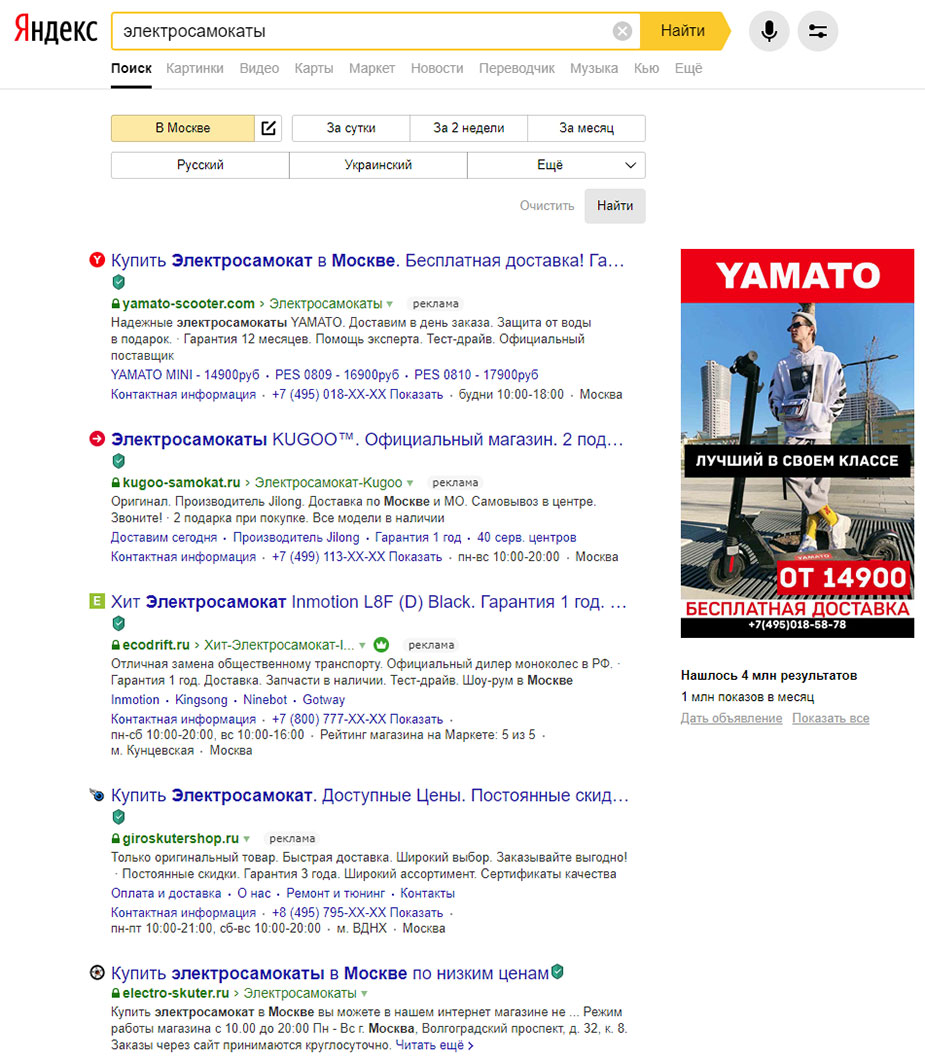This screenshot has height=1059, width=925.
Task: Click lock icon before kugoo-samokat.ru
Action: point(115,483)
